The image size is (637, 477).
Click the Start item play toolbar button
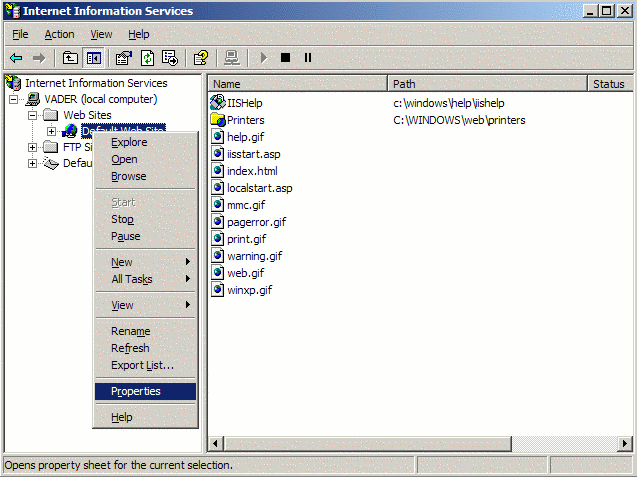pos(264,58)
